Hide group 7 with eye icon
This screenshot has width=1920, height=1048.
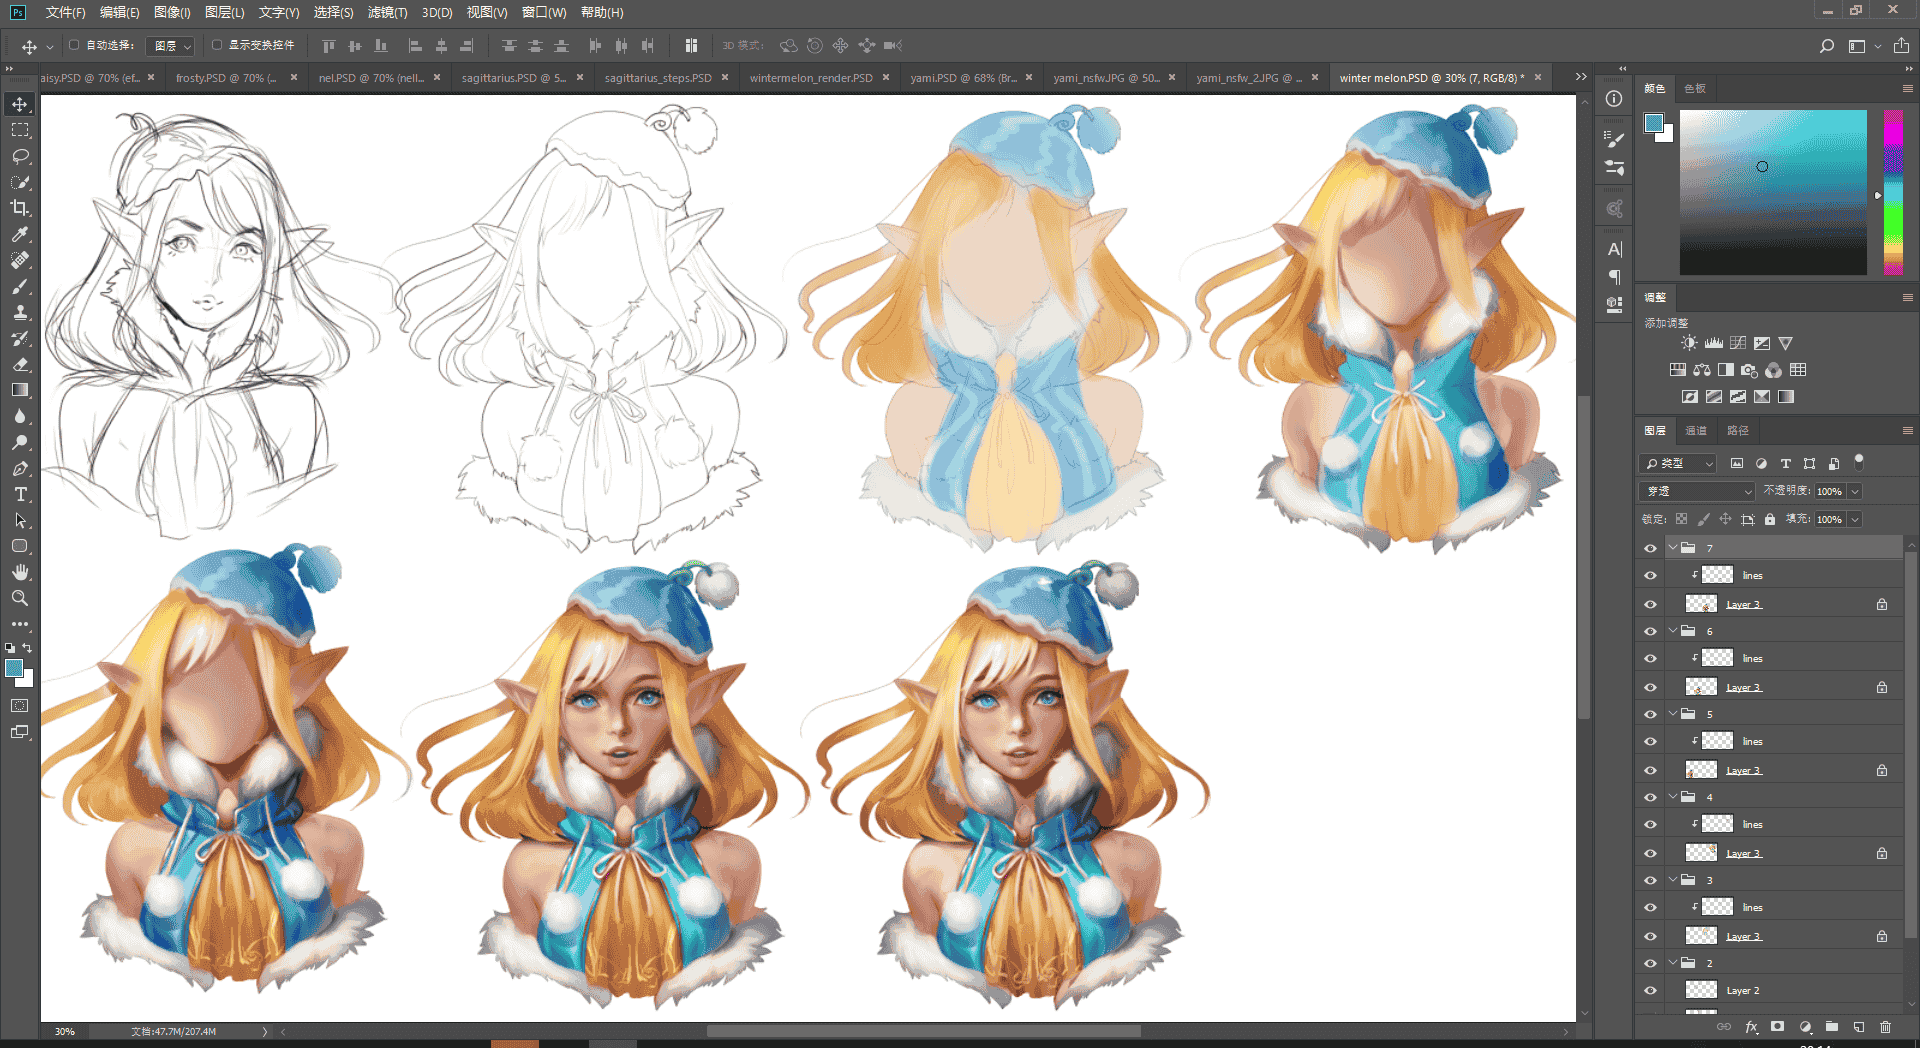[1650, 548]
